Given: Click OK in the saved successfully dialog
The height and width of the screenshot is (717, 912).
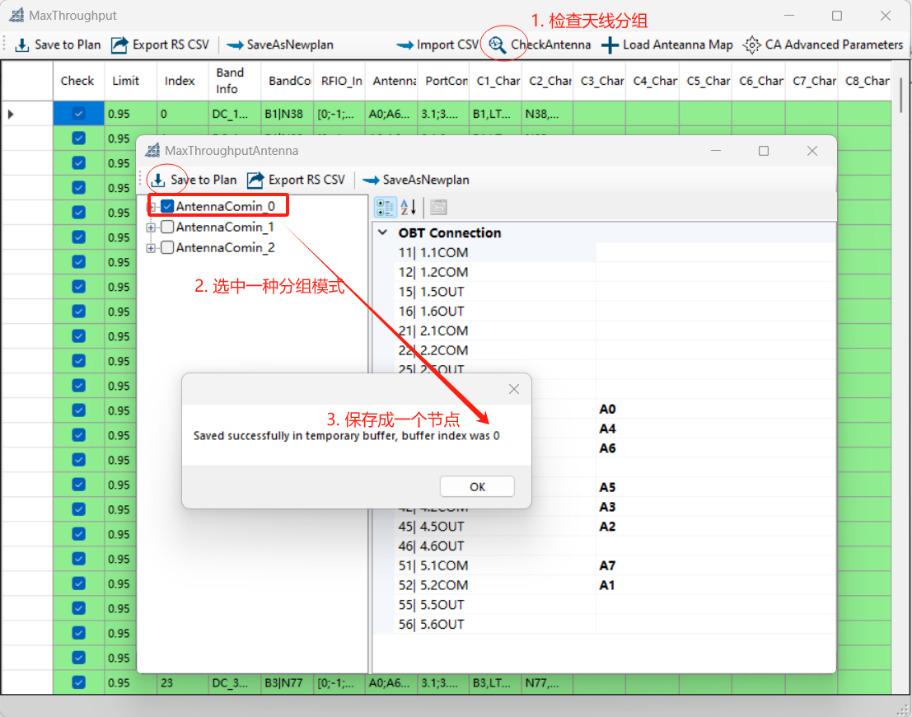Looking at the screenshot, I should pos(477,487).
